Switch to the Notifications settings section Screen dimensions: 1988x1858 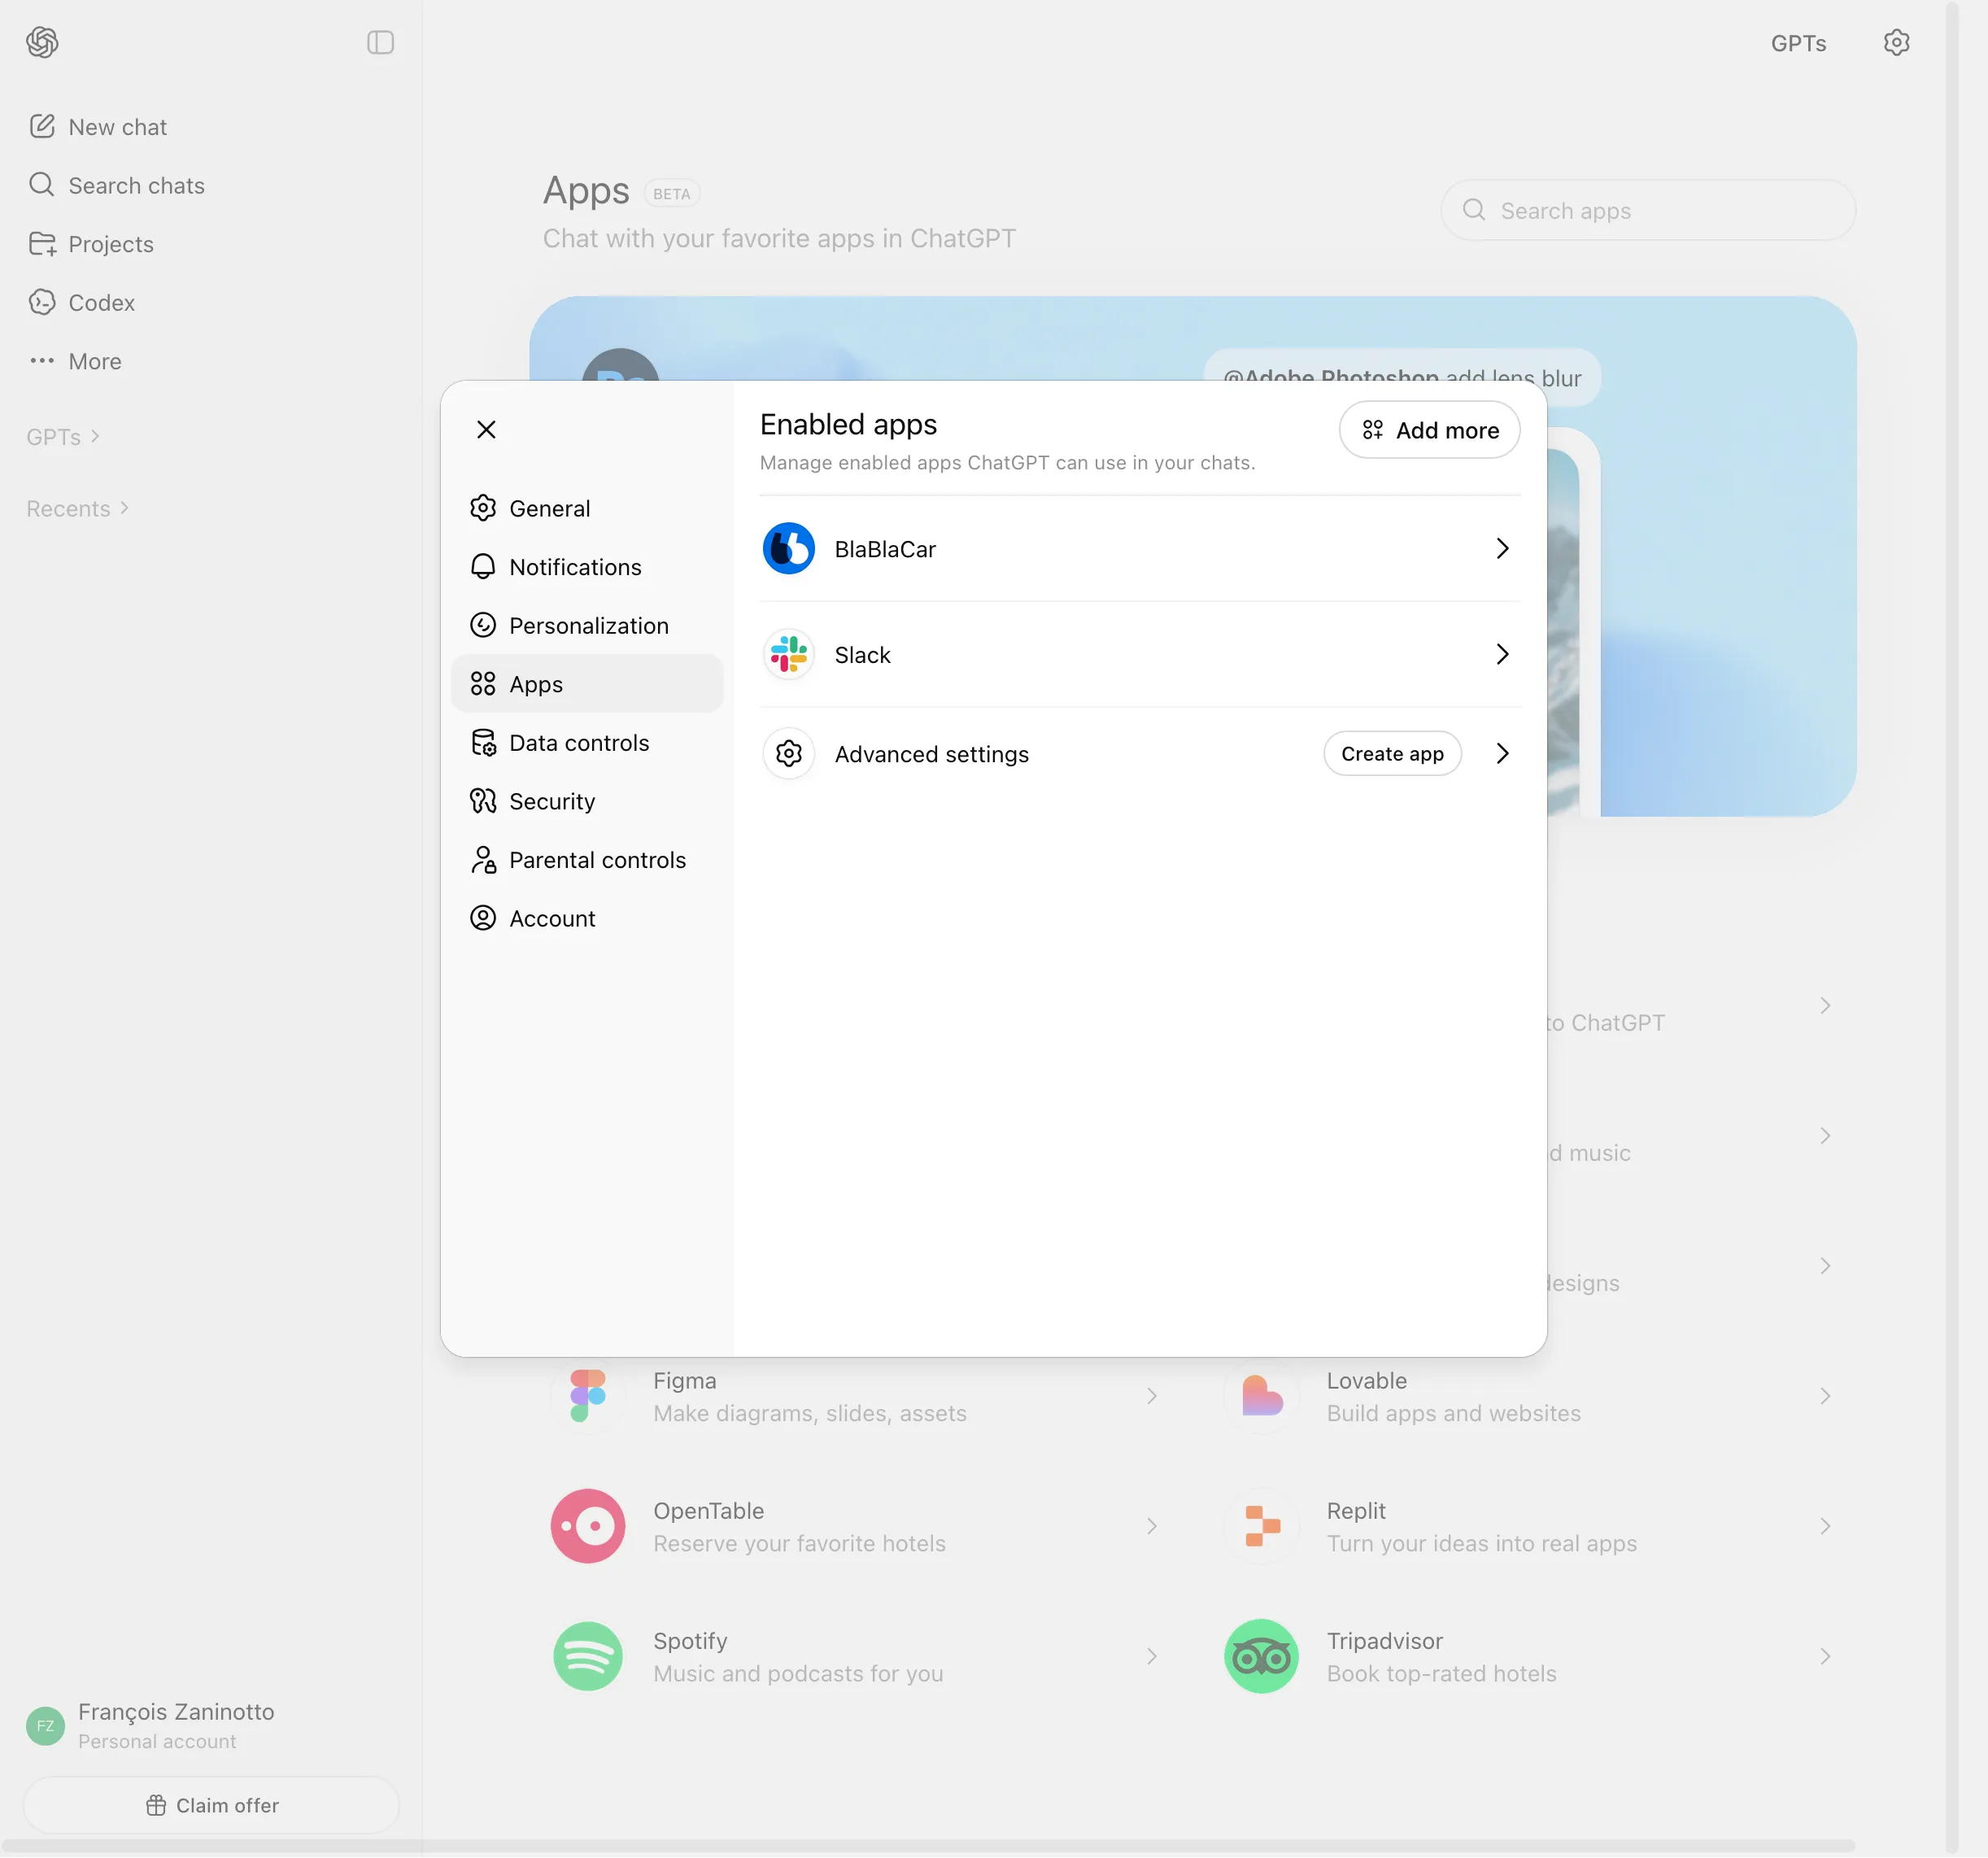point(575,566)
